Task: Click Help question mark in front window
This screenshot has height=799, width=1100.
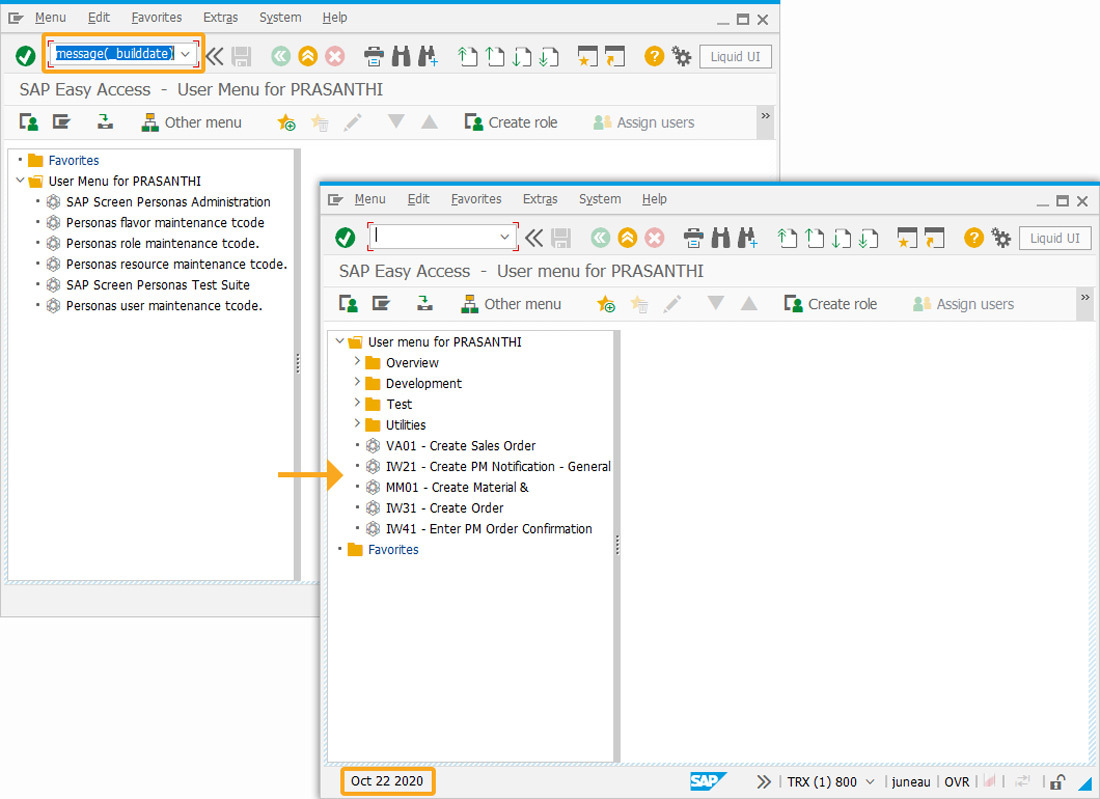Action: (x=974, y=238)
